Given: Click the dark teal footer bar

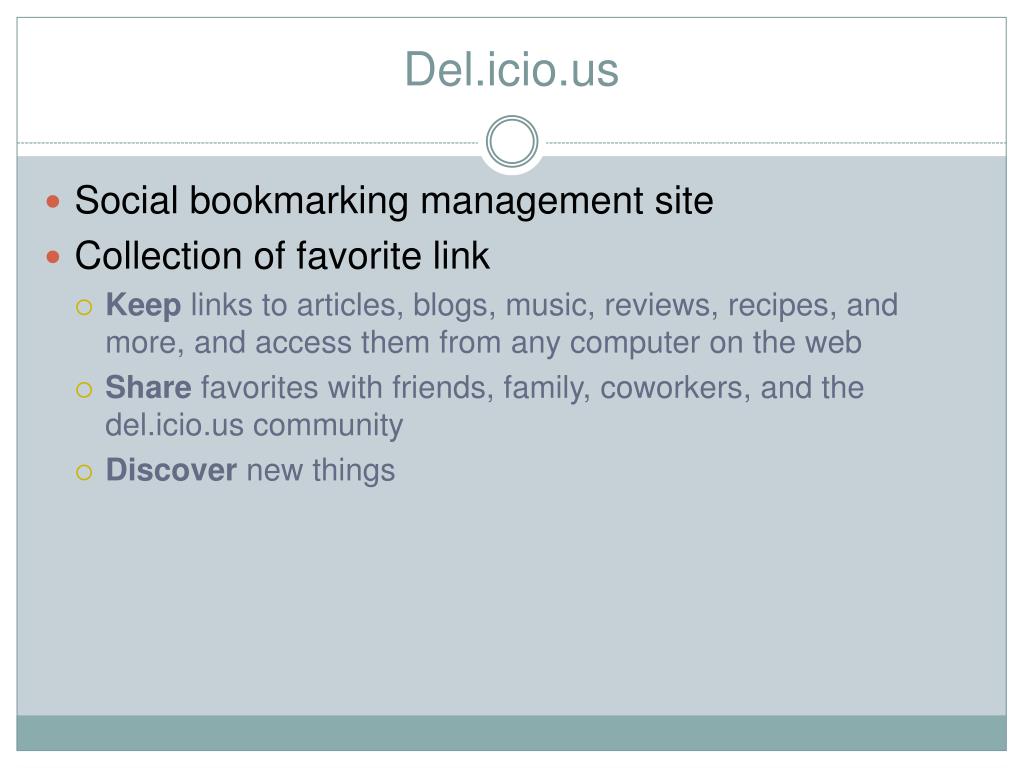Looking at the screenshot, I should (x=511, y=733).
